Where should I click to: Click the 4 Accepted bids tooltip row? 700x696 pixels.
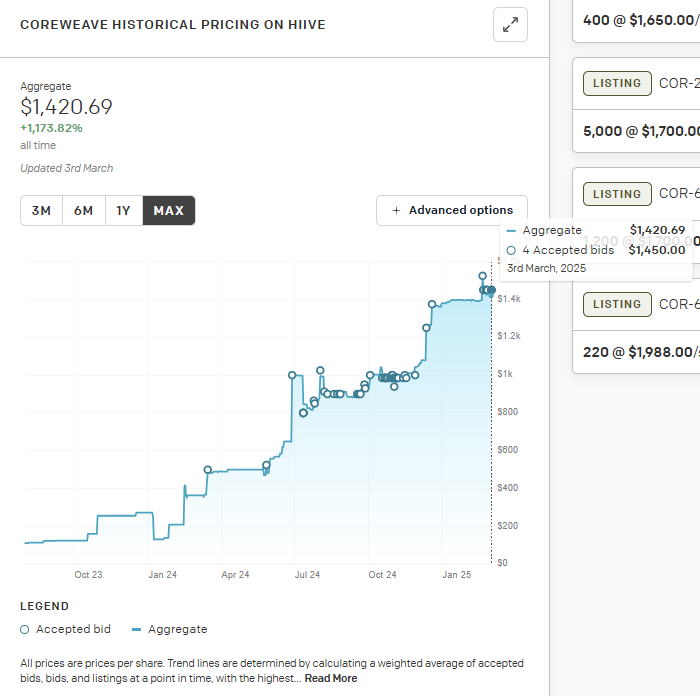point(596,250)
